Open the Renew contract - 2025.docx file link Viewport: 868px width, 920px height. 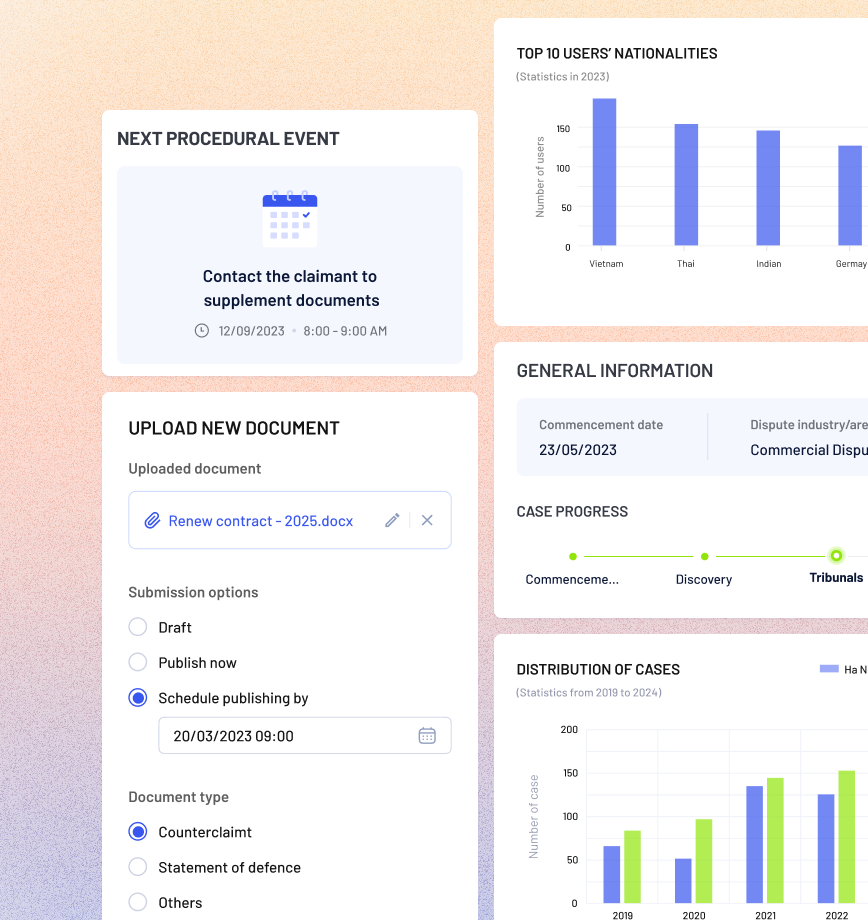click(x=261, y=521)
